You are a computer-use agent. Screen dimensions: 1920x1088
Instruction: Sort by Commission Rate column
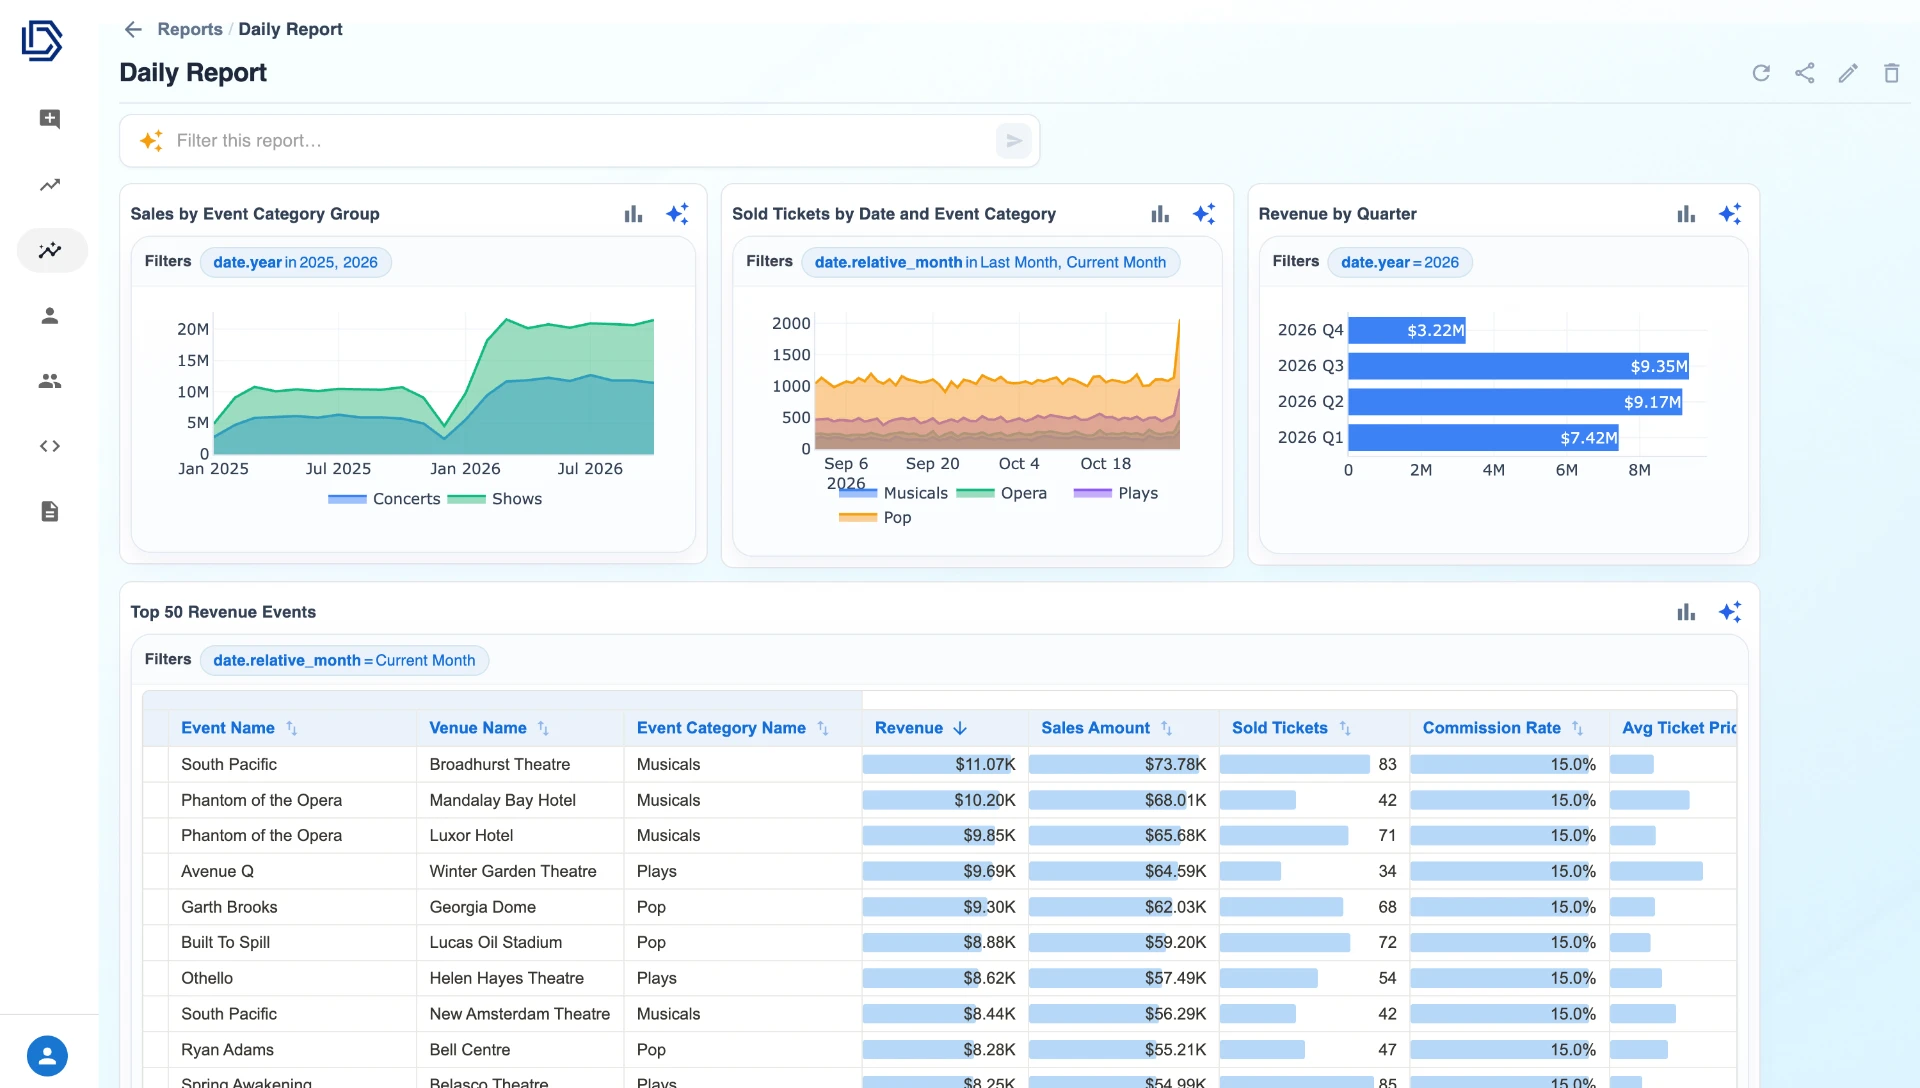pyautogui.click(x=1503, y=728)
